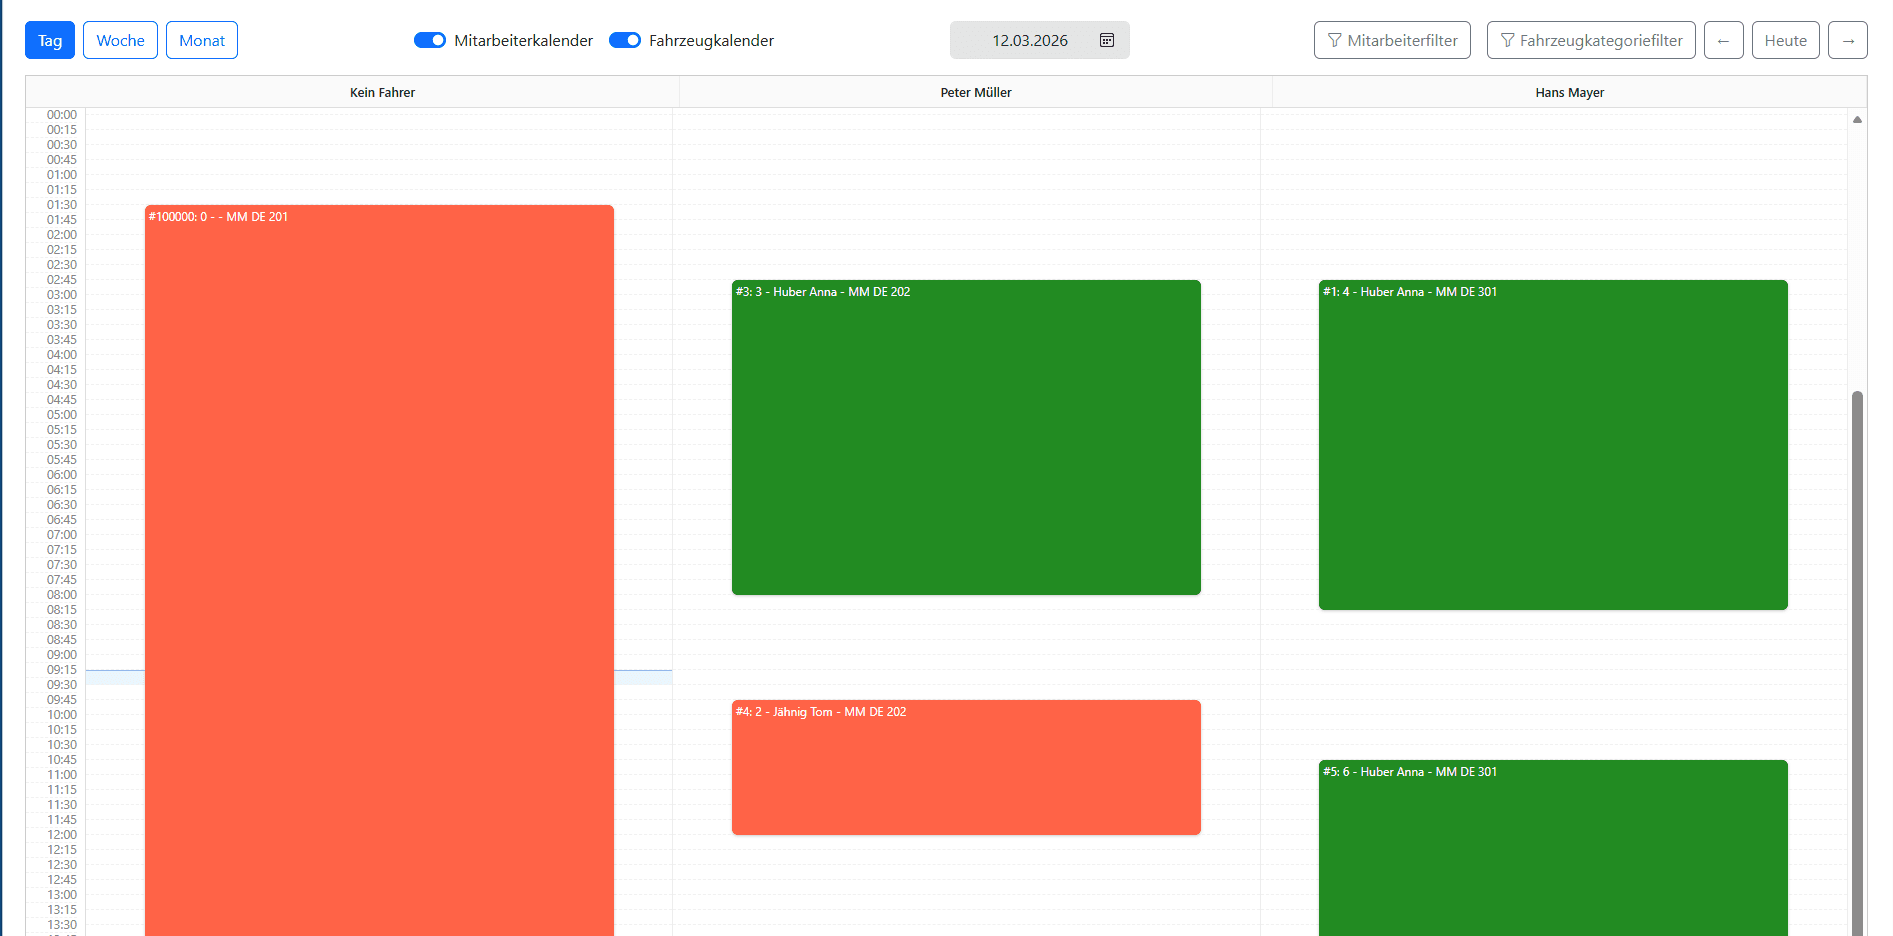Open the Fahrzeugkategoriefilter options
This screenshot has height=936, width=1893.
click(1591, 40)
